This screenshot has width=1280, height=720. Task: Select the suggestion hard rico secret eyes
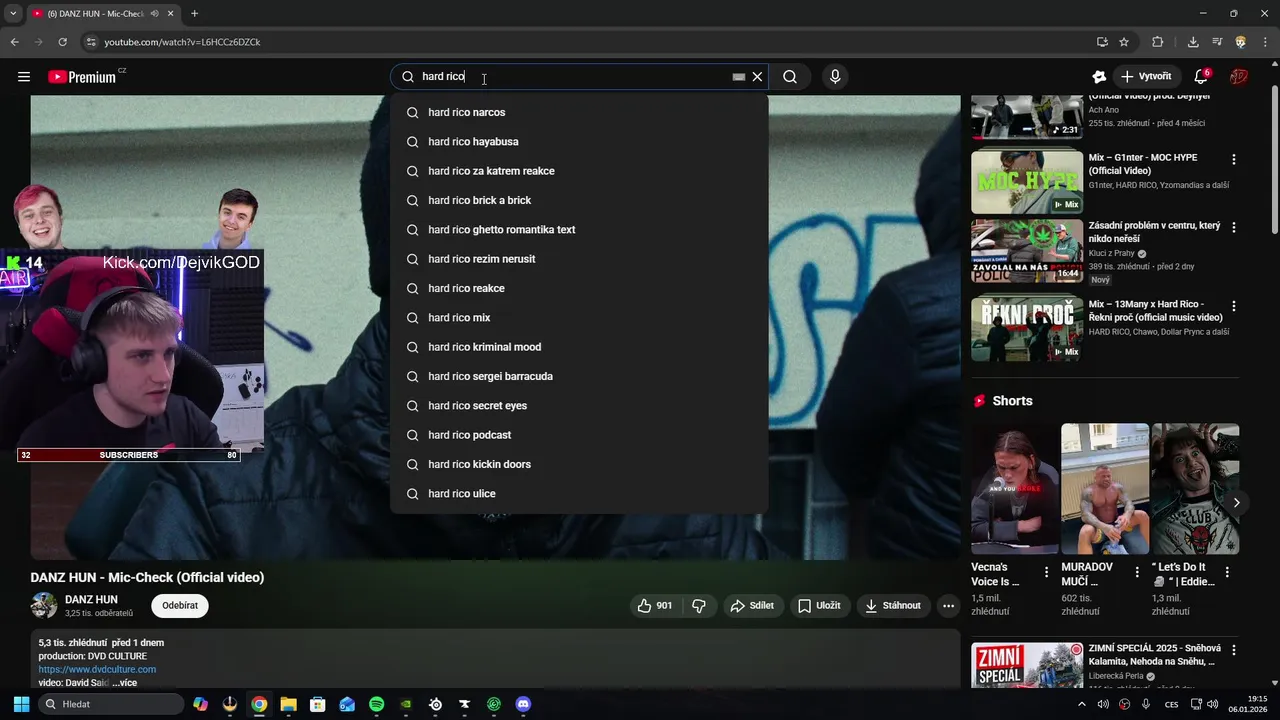[x=580, y=406]
